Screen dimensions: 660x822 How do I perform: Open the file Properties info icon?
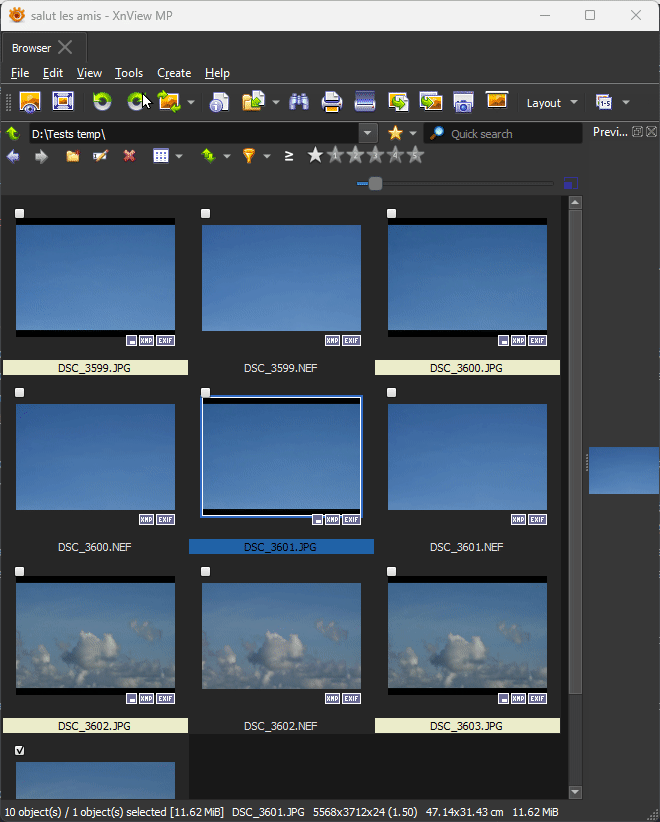coord(219,102)
